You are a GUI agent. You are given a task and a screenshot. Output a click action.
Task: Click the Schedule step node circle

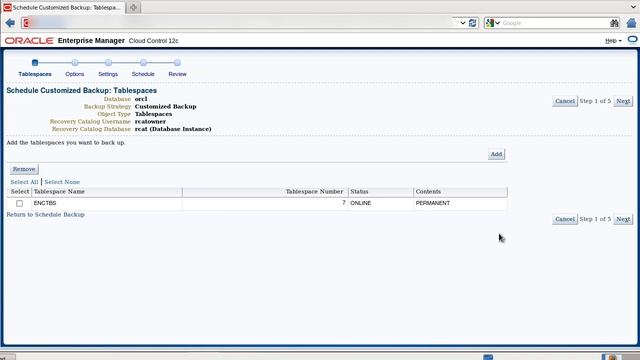(143, 63)
